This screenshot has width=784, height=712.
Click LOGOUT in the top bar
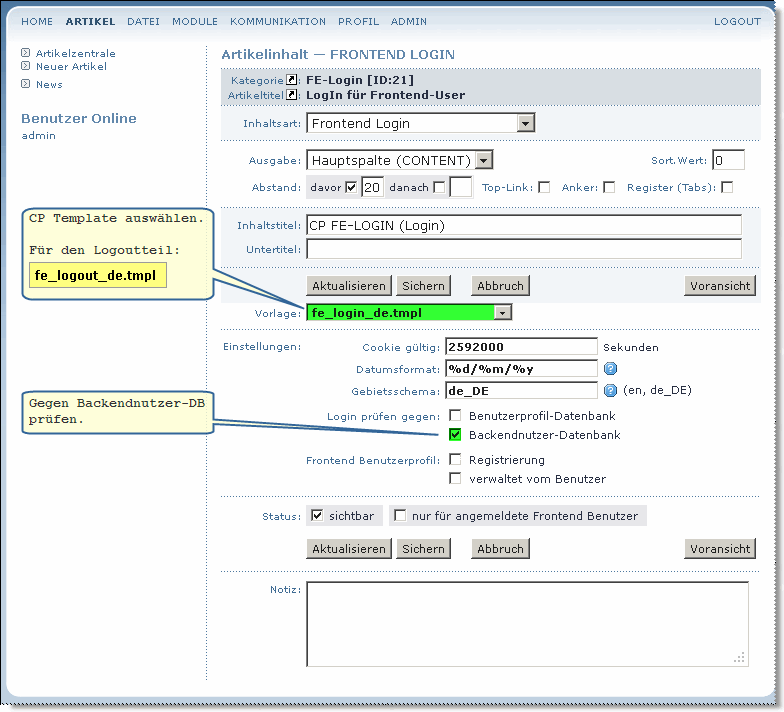(x=737, y=21)
